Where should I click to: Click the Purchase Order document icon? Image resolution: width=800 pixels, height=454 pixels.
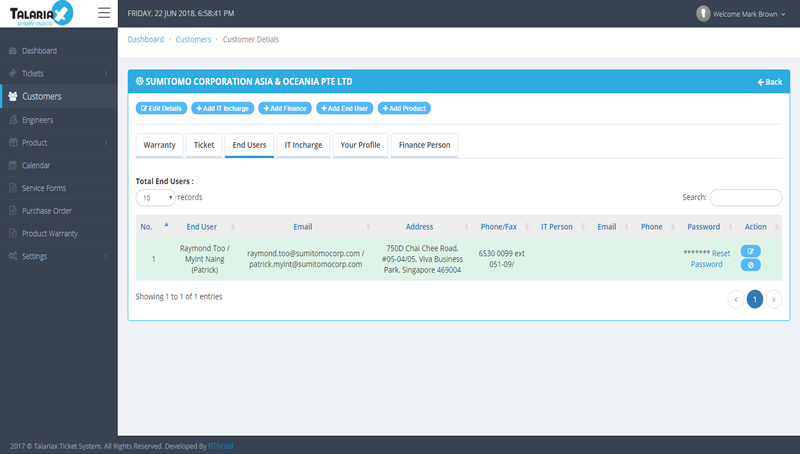pyautogui.click(x=13, y=211)
